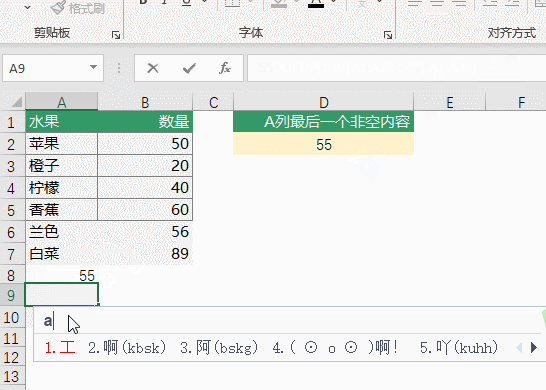The width and height of the screenshot is (546, 390).
Task: Expand the paste options dropdown chevron
Action: point(27,7)
